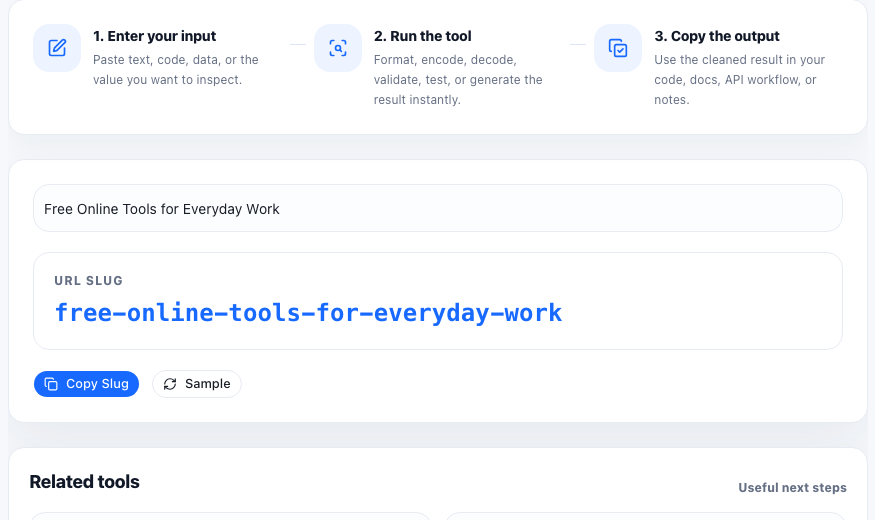
Task: Click the generated slug free-online-tools-for-everyday-work
Action: pos(308,312)
